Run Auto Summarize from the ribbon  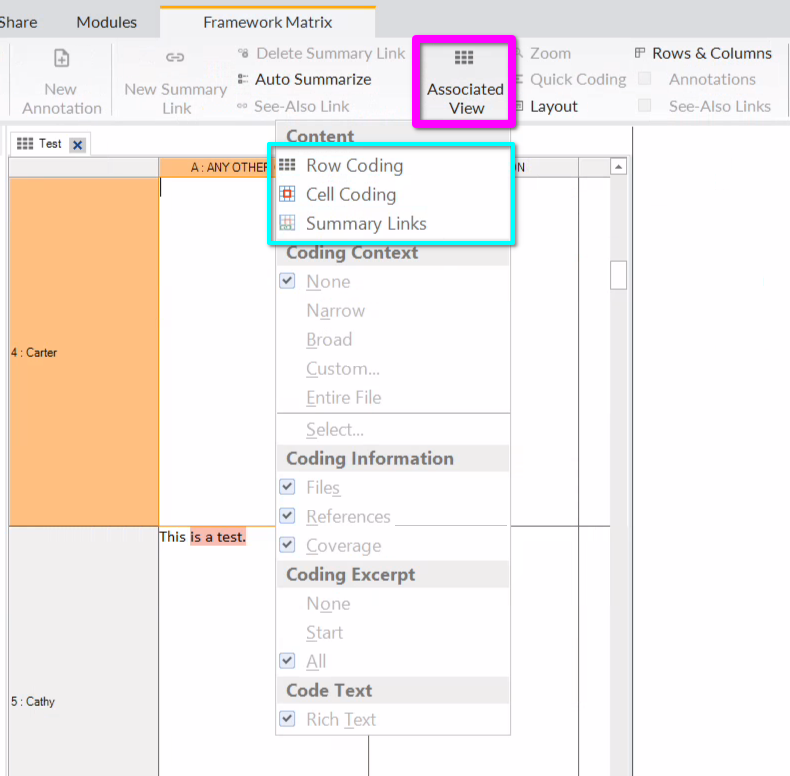coord(312,79)
